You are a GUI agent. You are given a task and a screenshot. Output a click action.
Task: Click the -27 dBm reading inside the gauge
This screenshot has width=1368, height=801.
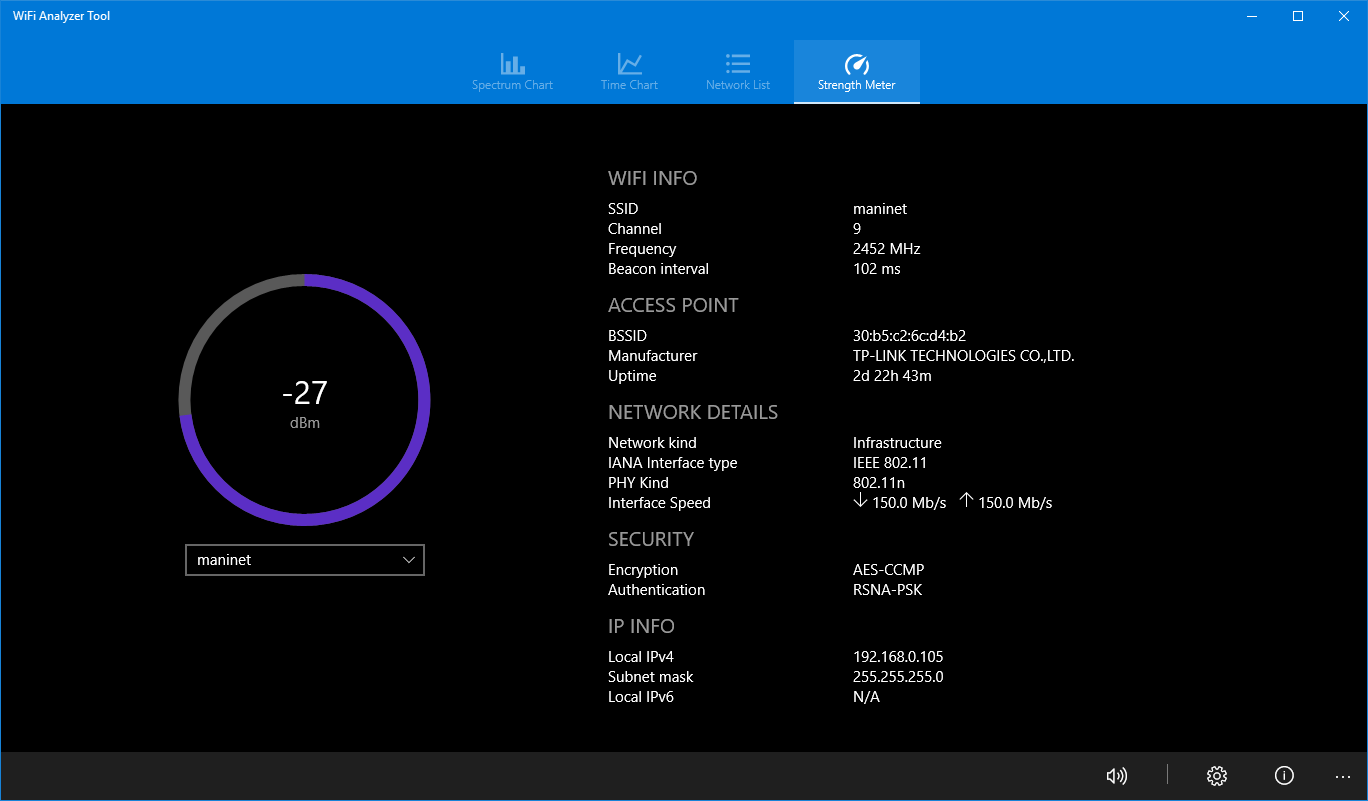coord(304,393)
